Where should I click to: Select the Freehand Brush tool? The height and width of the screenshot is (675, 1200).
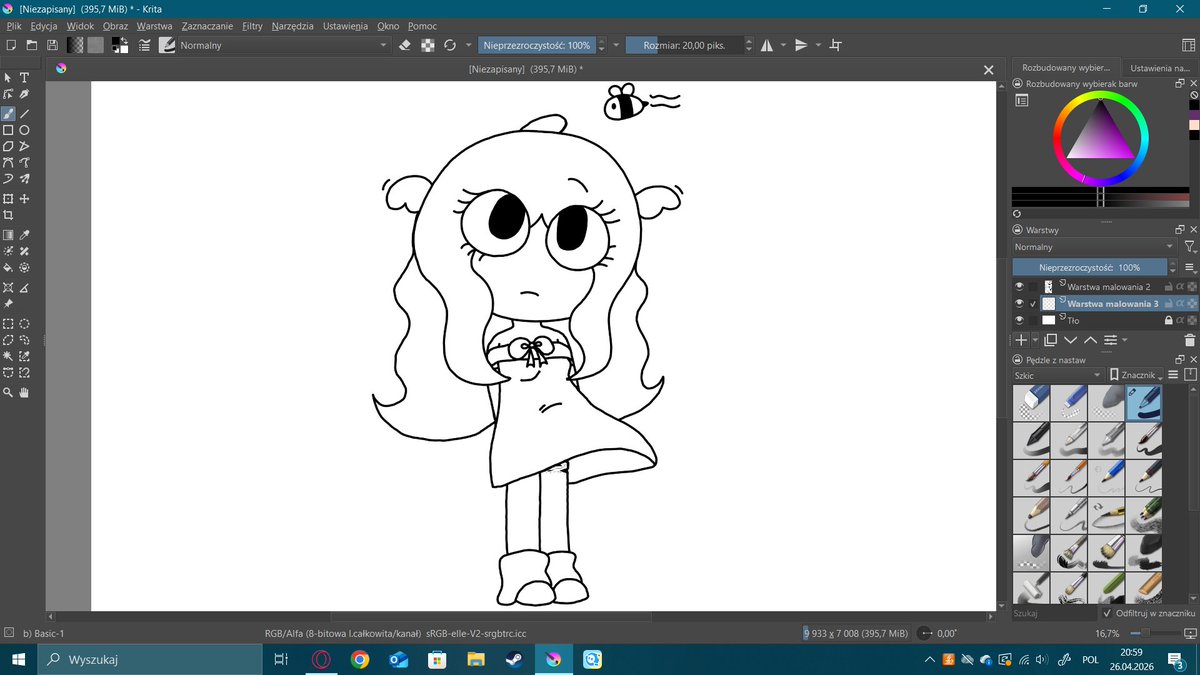(x=8, y=114)
